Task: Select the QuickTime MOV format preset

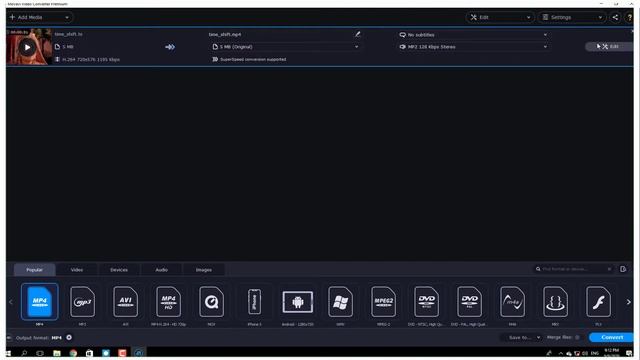Action: [211, 302]
